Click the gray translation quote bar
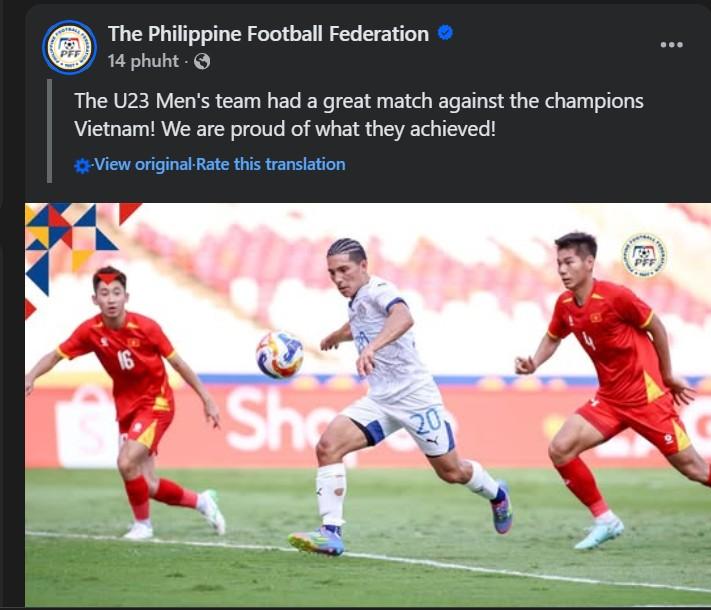 [49, 131]
